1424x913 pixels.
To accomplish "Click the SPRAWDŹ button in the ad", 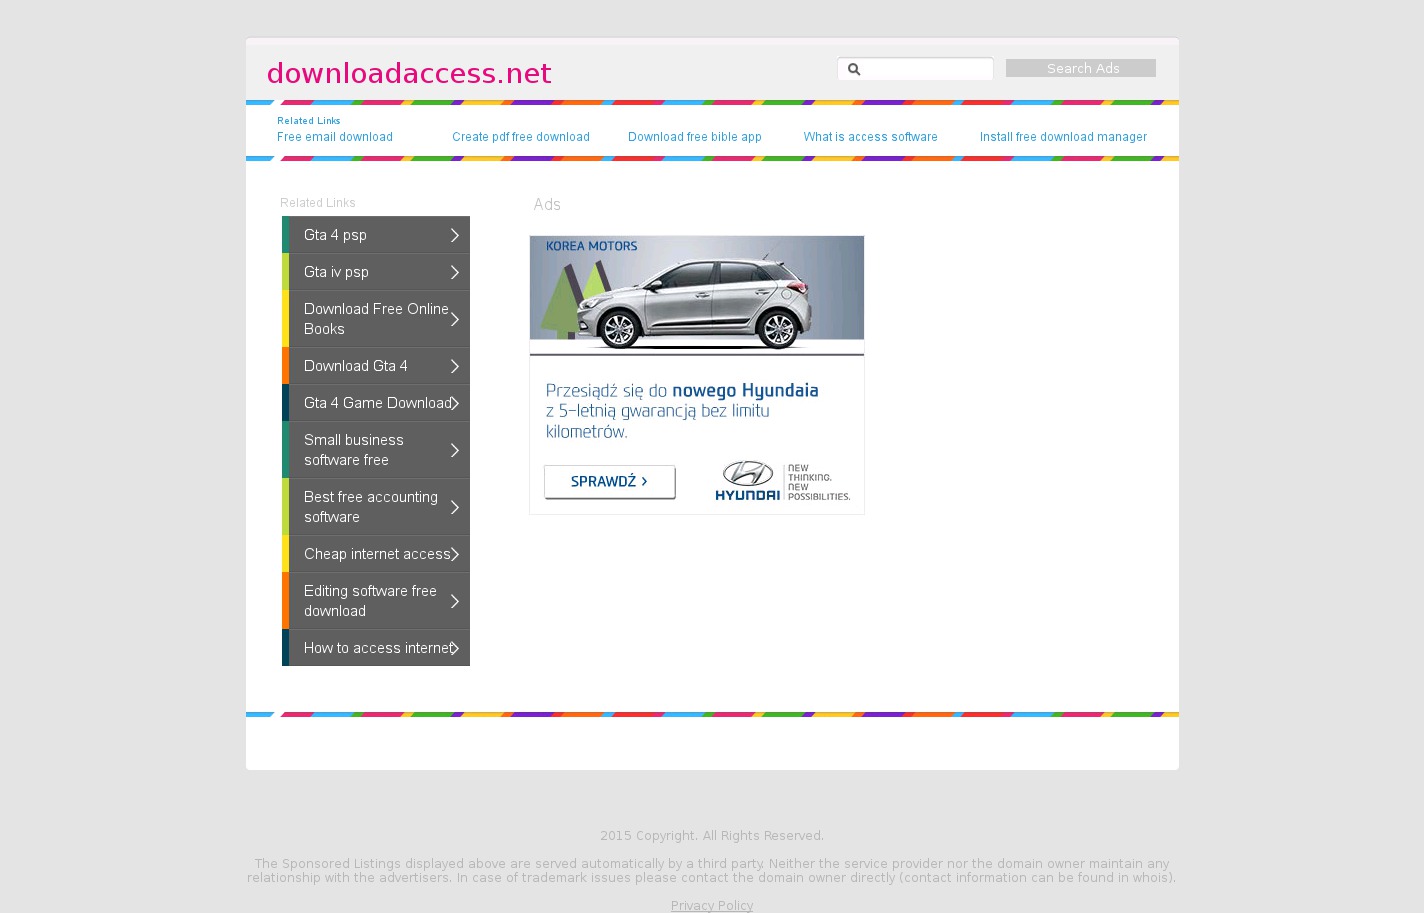I will [x=609, y=482].
